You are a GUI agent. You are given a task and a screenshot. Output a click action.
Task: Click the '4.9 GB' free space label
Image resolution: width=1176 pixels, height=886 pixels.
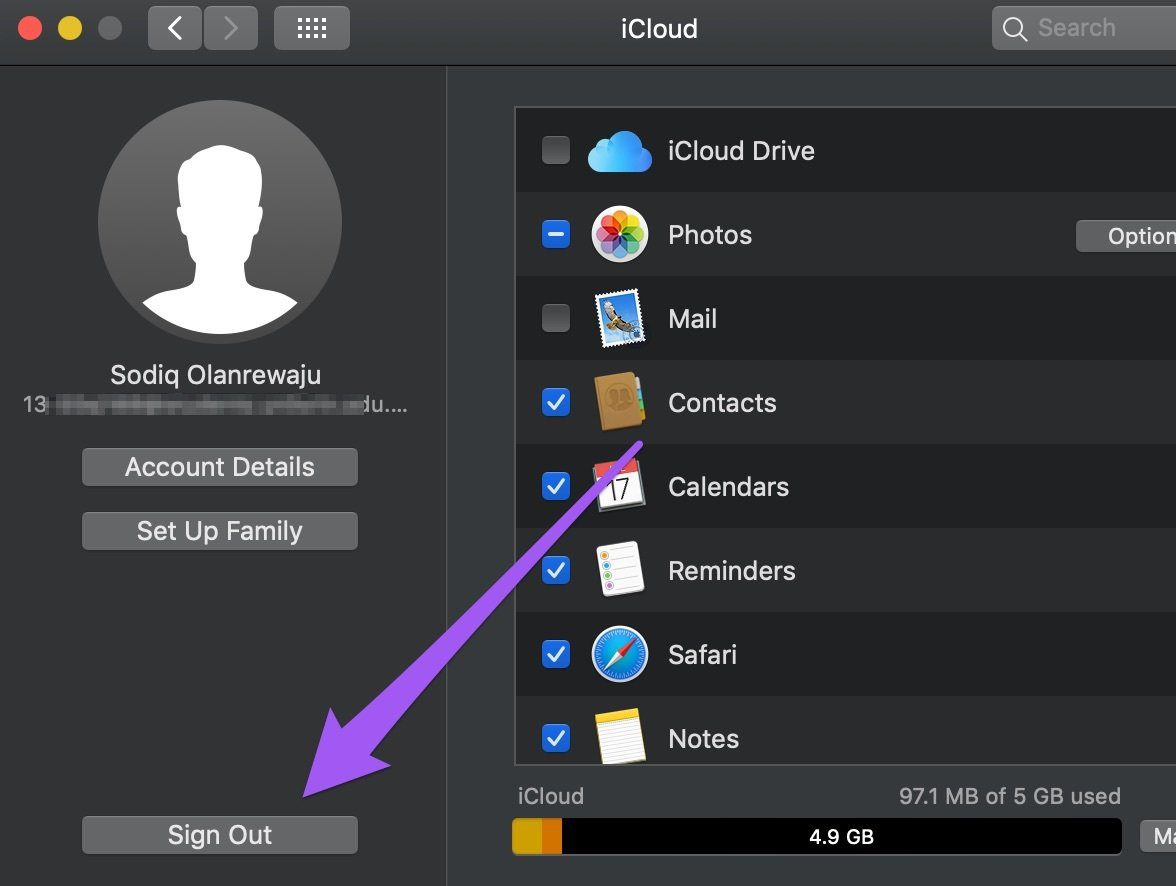click(842, 836)
